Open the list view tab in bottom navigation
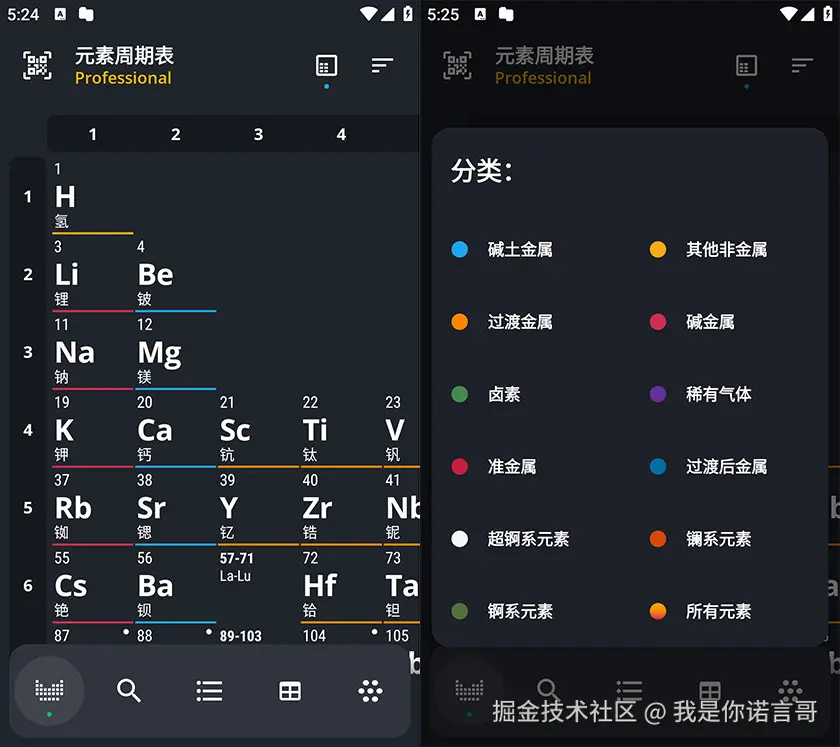The width and height of the screenshot is (840, 747). tap(209, 691)
